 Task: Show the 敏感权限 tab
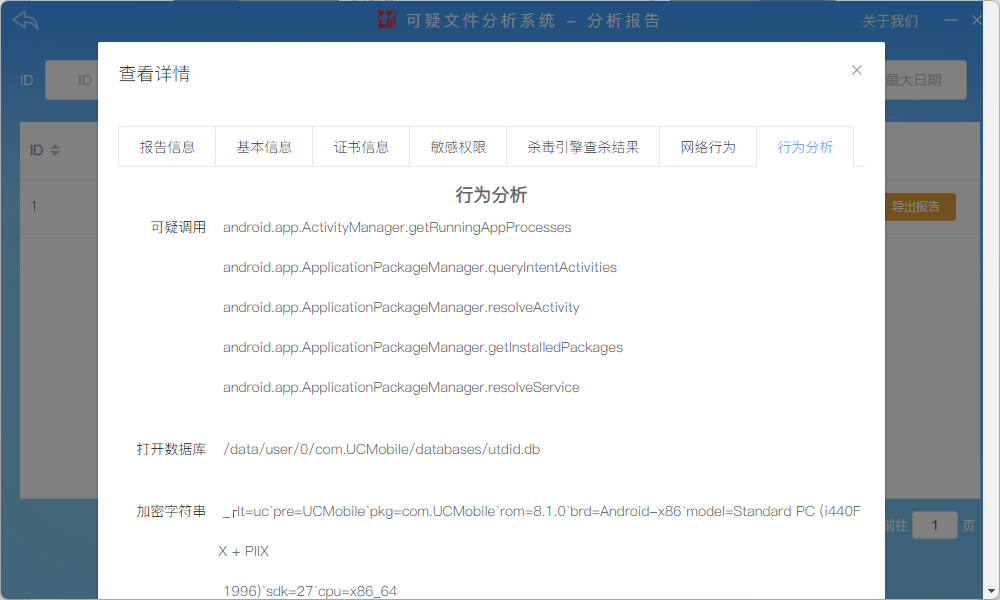point(458,147)
